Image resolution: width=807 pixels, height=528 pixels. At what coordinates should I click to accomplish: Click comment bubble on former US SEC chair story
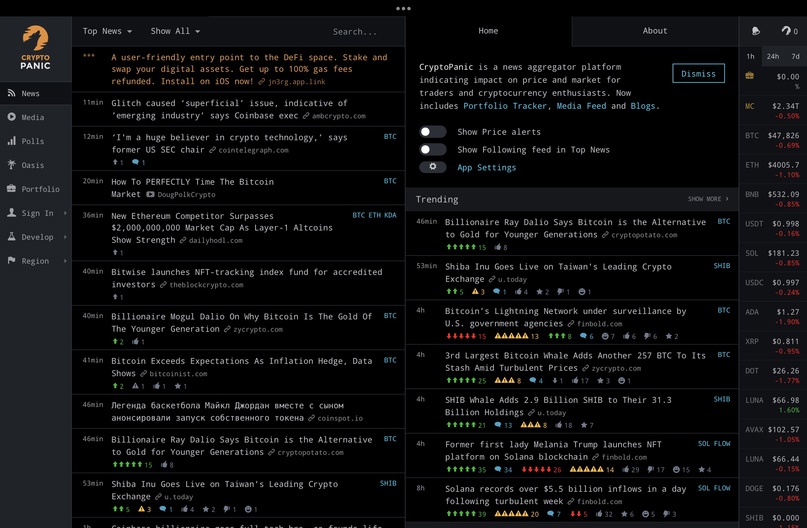pos(135,162)
